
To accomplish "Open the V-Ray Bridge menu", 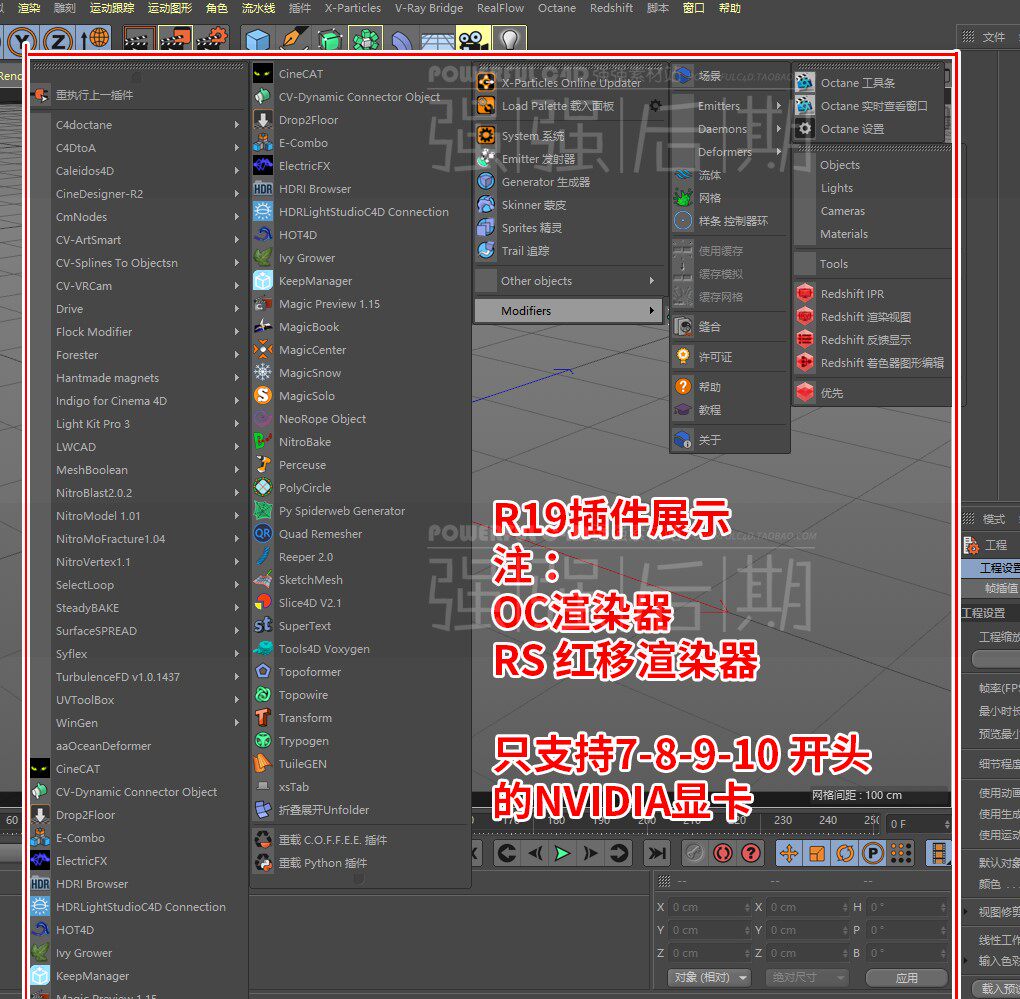I will (429, 8).
